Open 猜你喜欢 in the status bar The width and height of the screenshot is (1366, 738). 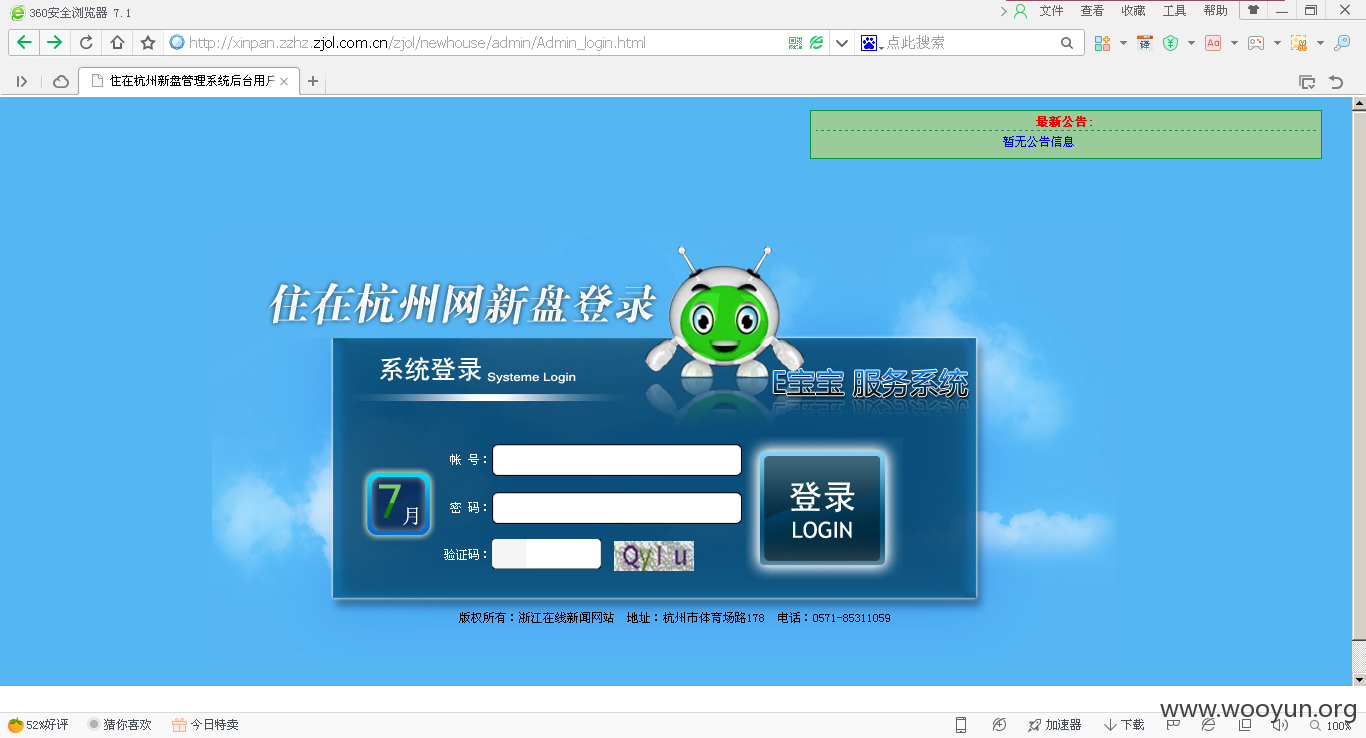pyautogui.click(x=119, y=725)
